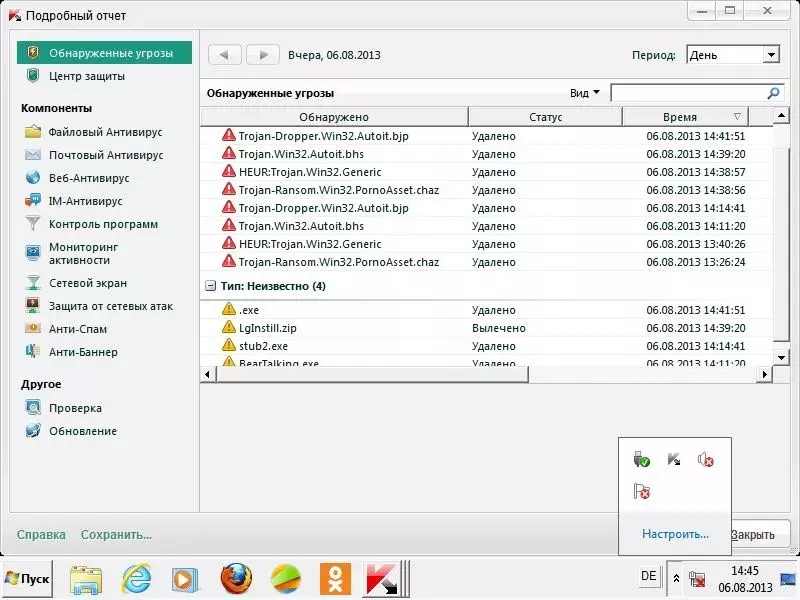Select Файловый Антивирус component
Viewport: 800px width, 600px height.
(105, 132)
